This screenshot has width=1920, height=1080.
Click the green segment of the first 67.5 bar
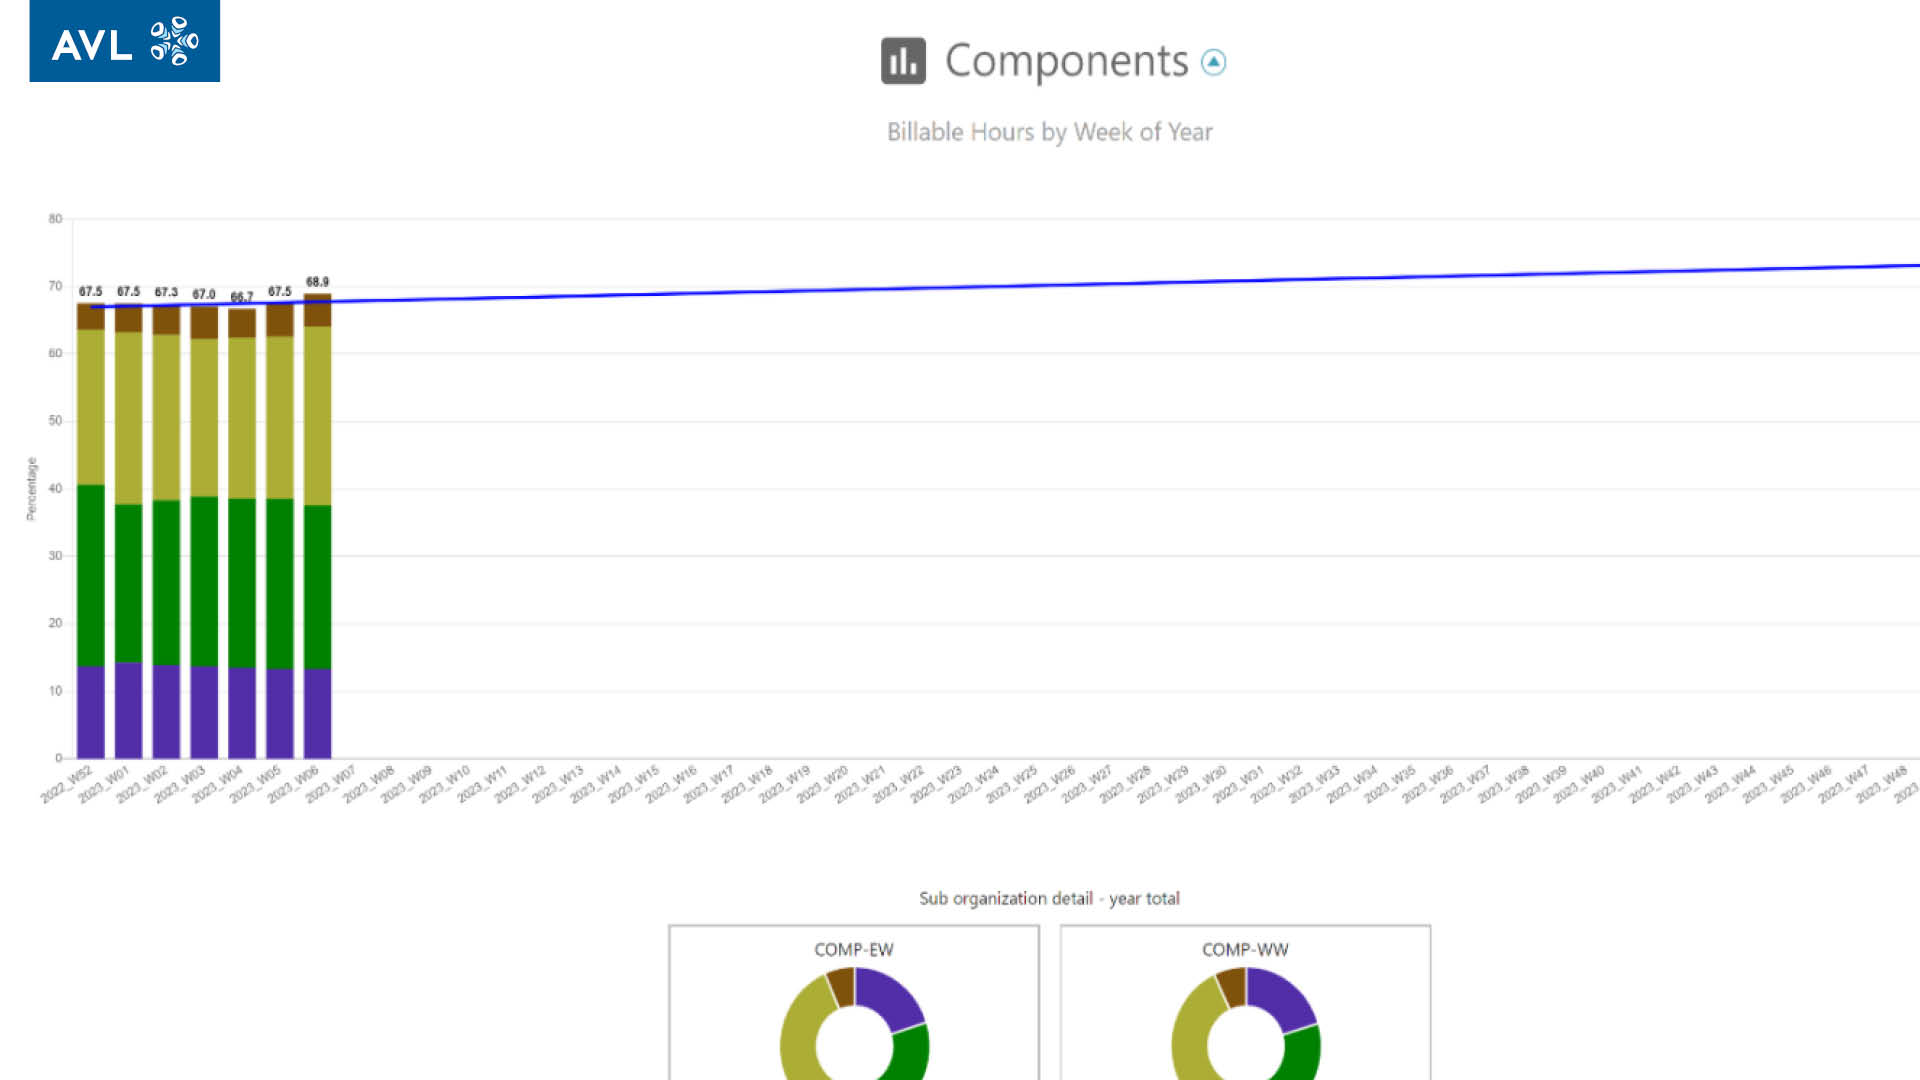pos(91,575)
